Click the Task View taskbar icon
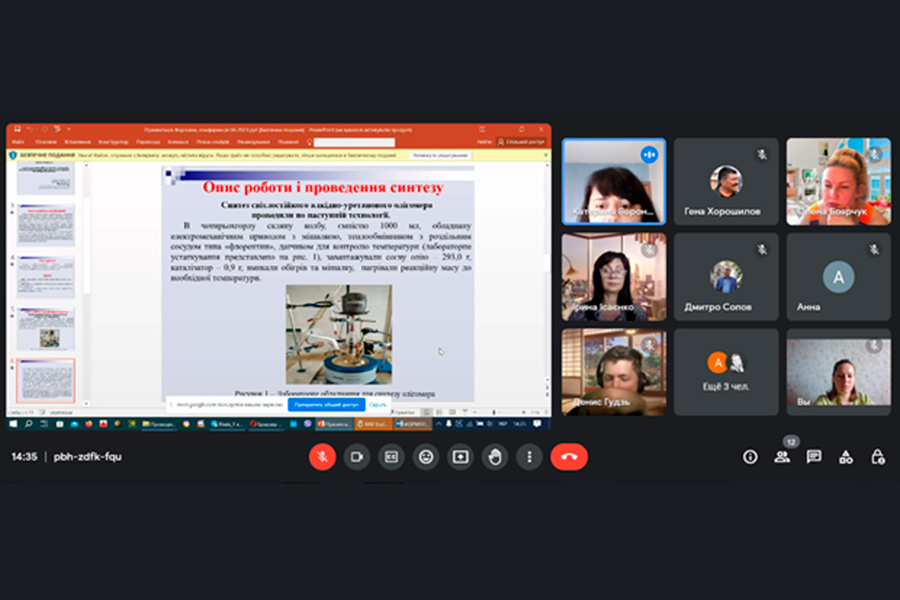This screenshot has width=900, height=600. click(44, 424)
